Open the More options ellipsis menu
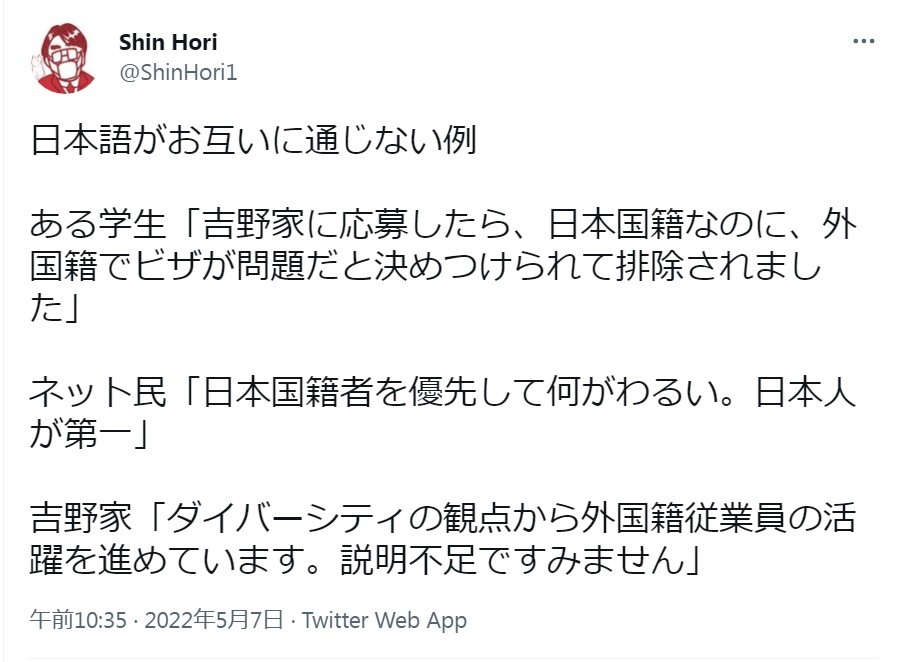Viewport: 897px width, 662px height. tap(863, 42)
